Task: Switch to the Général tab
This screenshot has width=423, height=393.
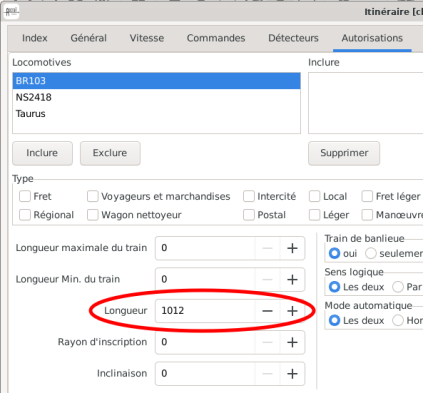Action: (89, 38)
